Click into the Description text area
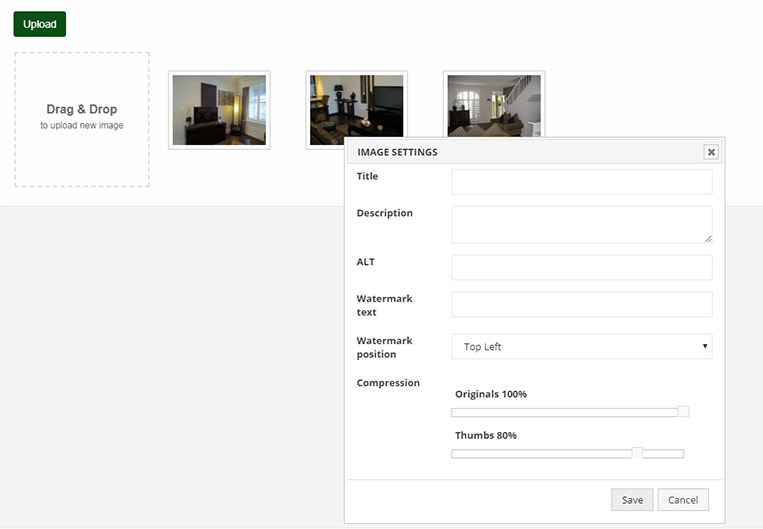Screen dimensions: 763x529 pos(581,225)
